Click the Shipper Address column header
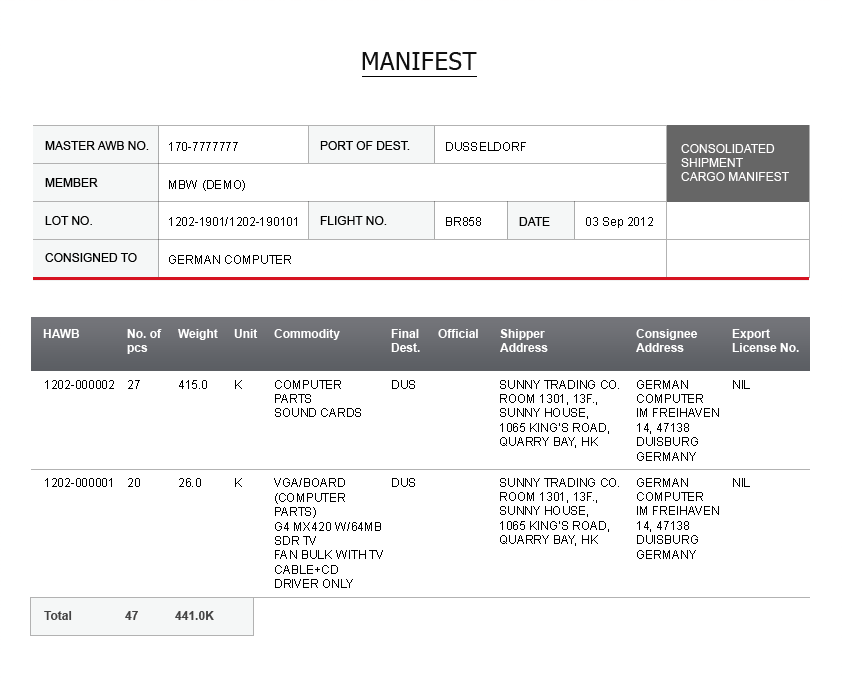Image resolution: width=842 pixels, height=683 pixels. coord(524,341)
